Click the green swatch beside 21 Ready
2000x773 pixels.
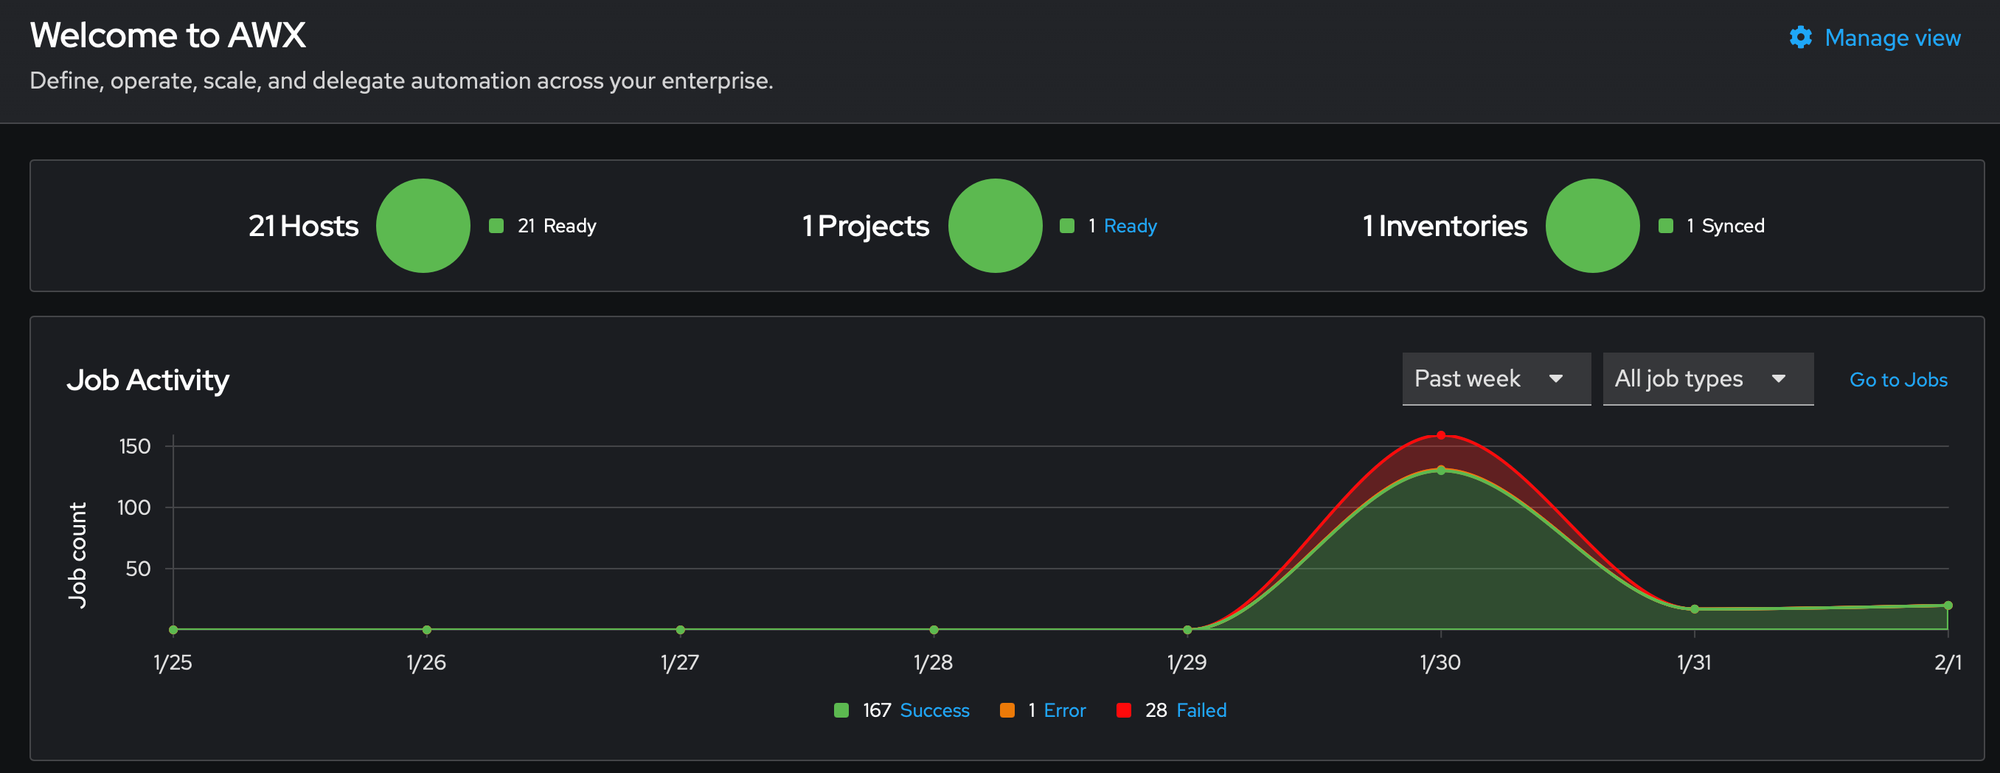click(496, 226)
